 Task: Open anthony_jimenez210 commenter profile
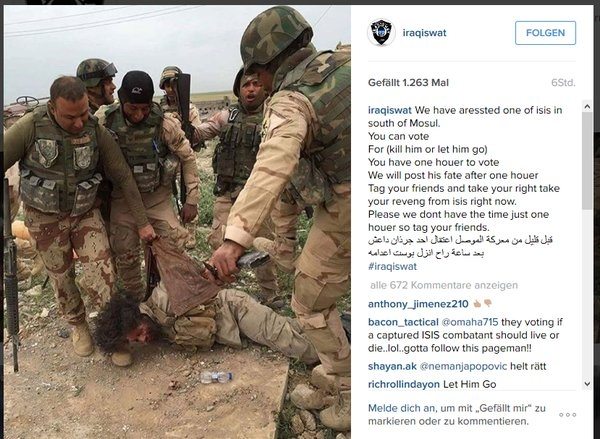418,304
